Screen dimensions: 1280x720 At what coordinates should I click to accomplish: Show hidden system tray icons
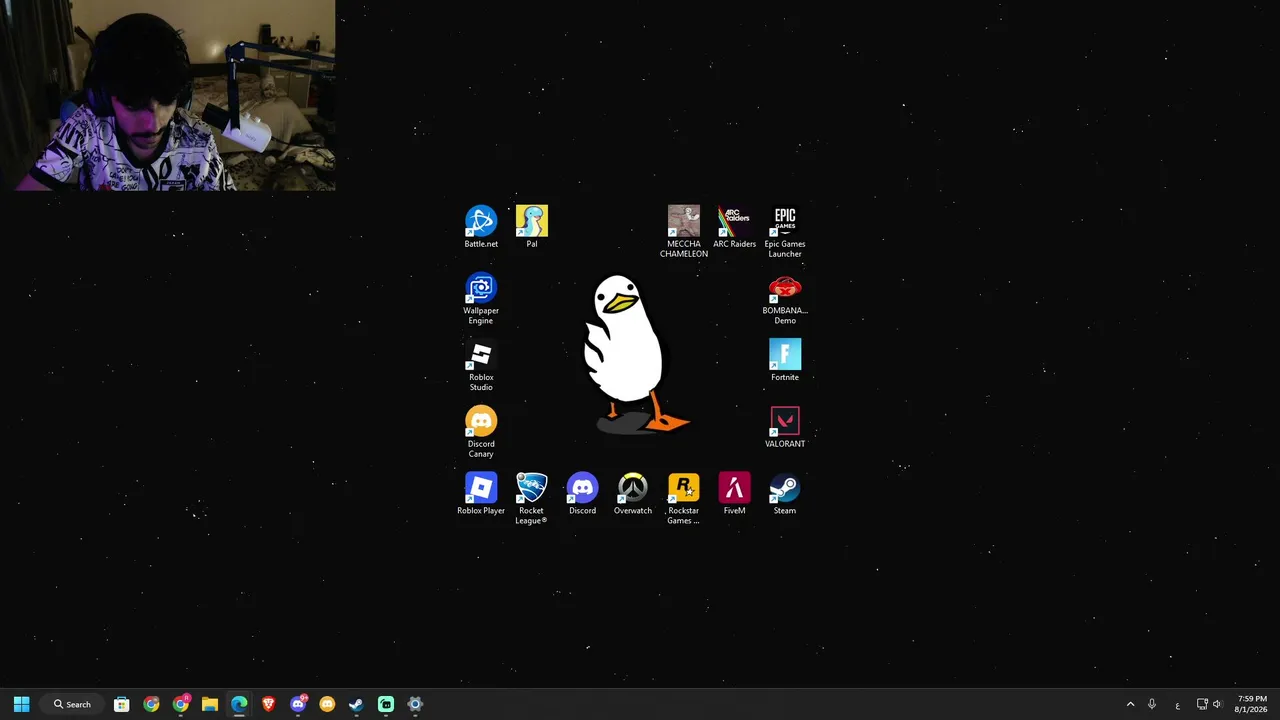click(1131, 704)
